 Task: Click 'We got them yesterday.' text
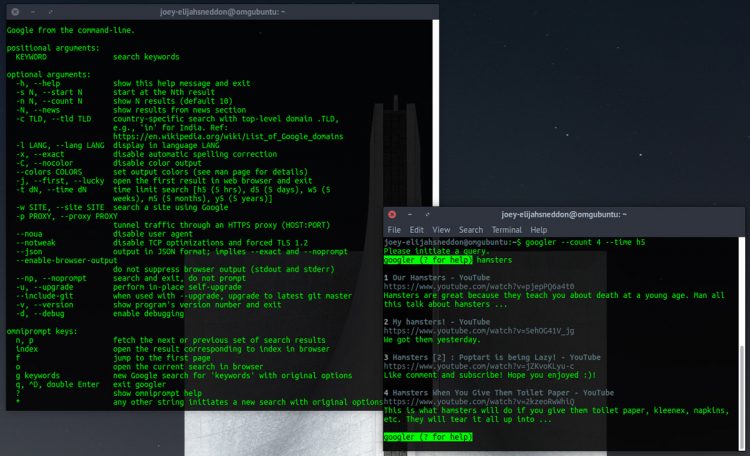tap(432, 340)
